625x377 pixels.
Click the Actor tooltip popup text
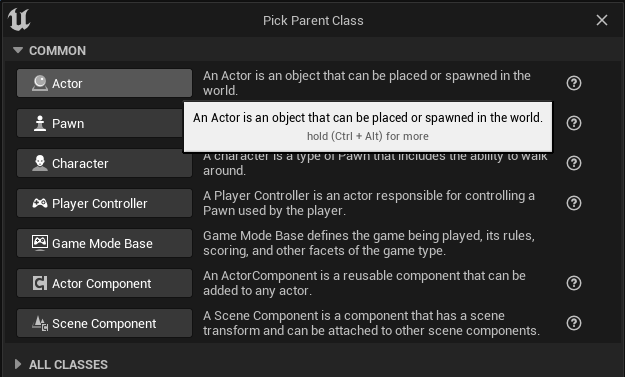coord(368,118)
